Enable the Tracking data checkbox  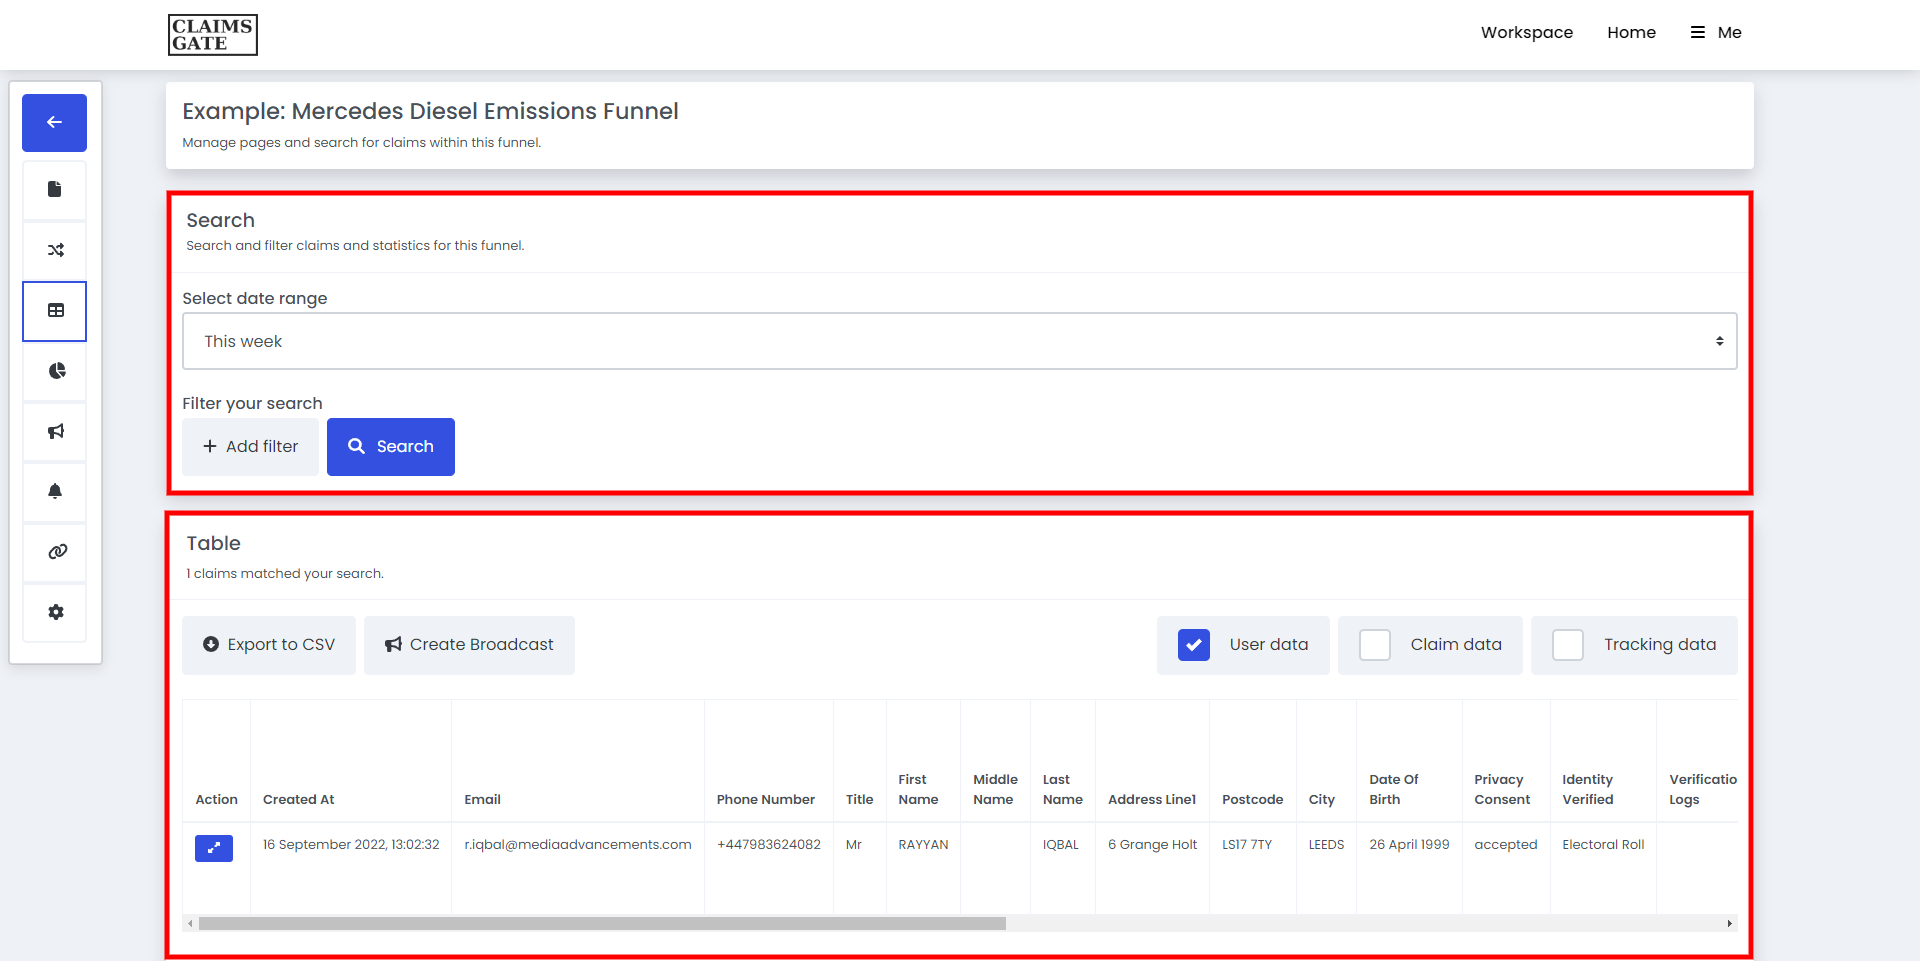[x=1568, y=645]
